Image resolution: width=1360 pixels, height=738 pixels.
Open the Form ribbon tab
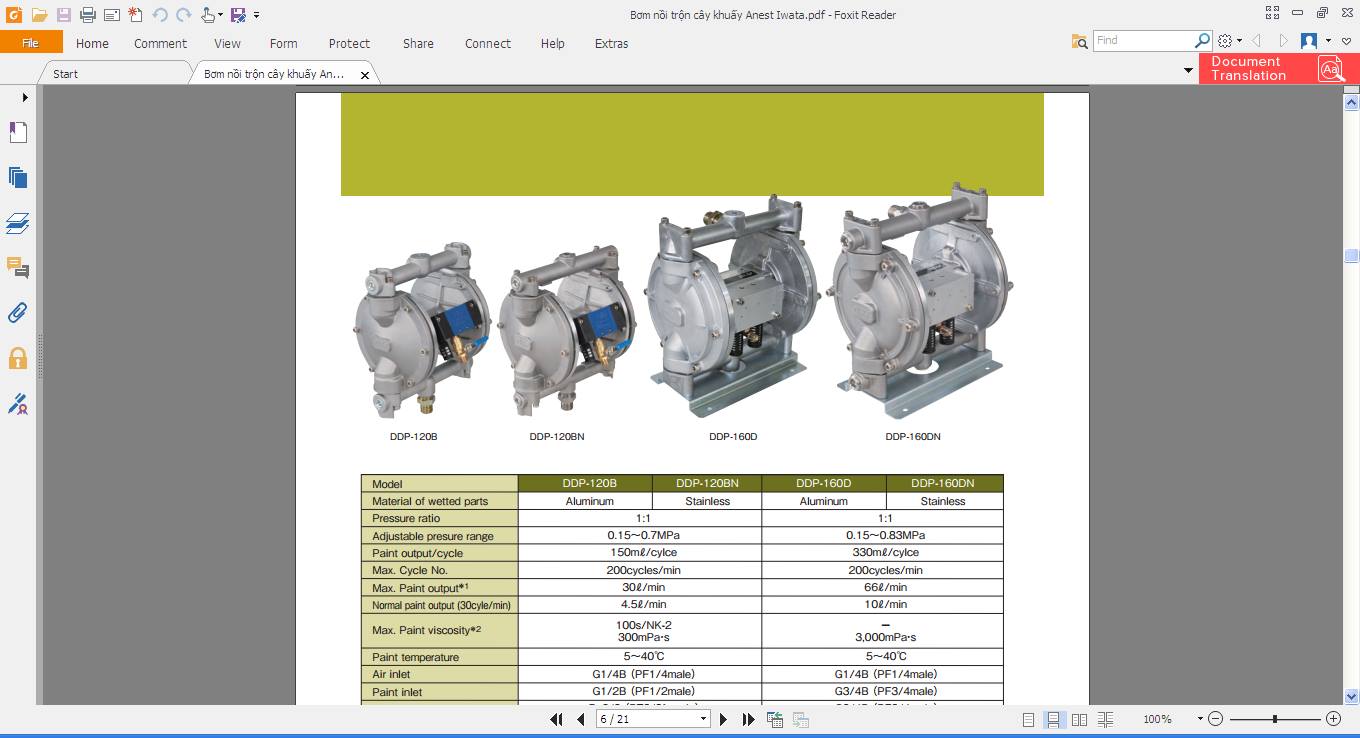283,43
